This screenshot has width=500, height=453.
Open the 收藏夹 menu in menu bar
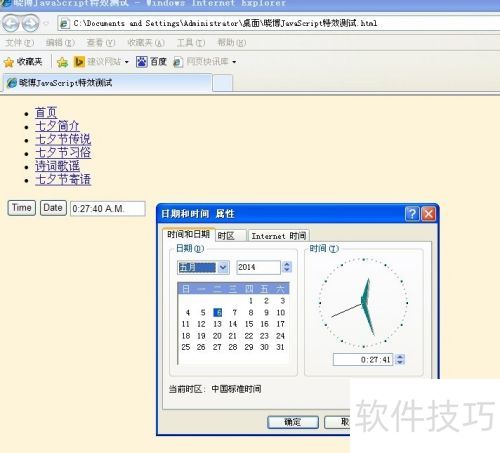tap(146, 43)
